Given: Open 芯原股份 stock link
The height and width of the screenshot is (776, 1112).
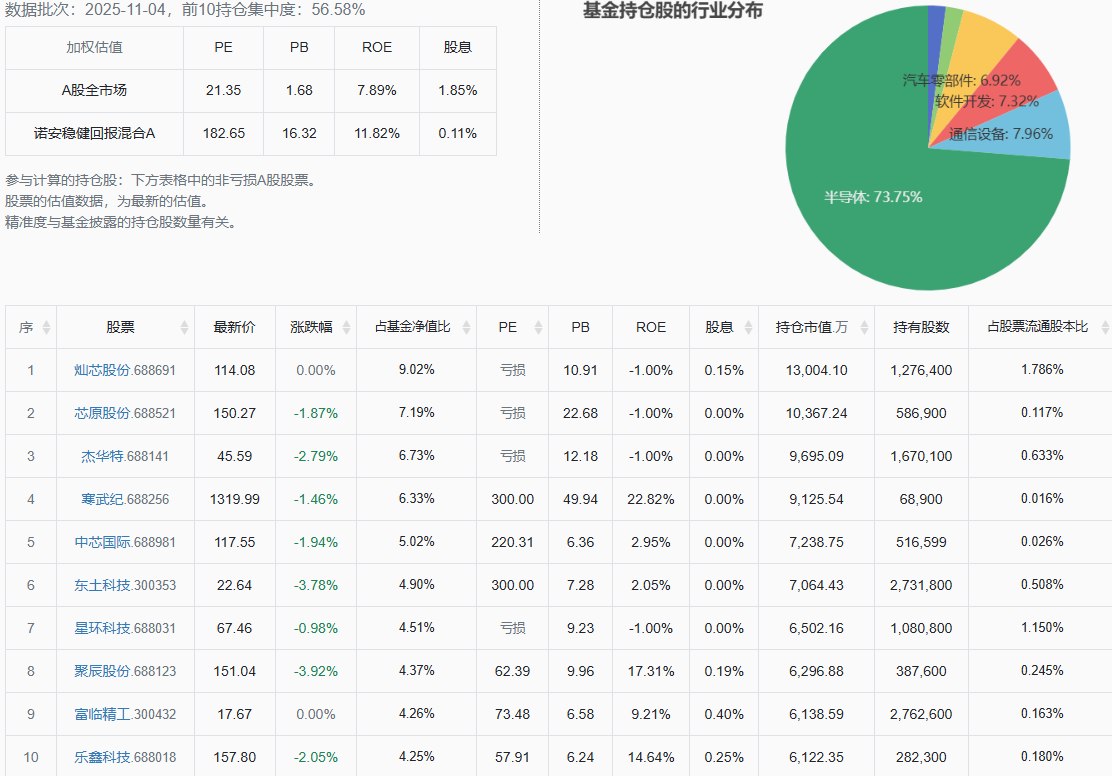Looking at the screenshot, I should tap(102, 414).
